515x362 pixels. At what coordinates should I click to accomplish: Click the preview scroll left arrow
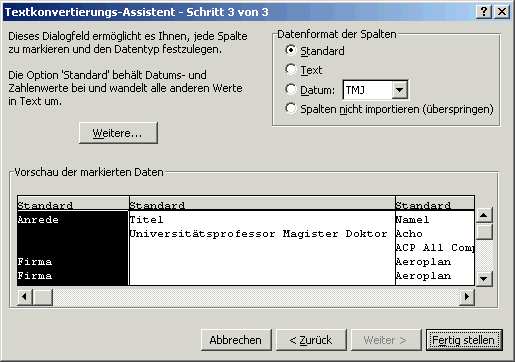coord(25,296)
